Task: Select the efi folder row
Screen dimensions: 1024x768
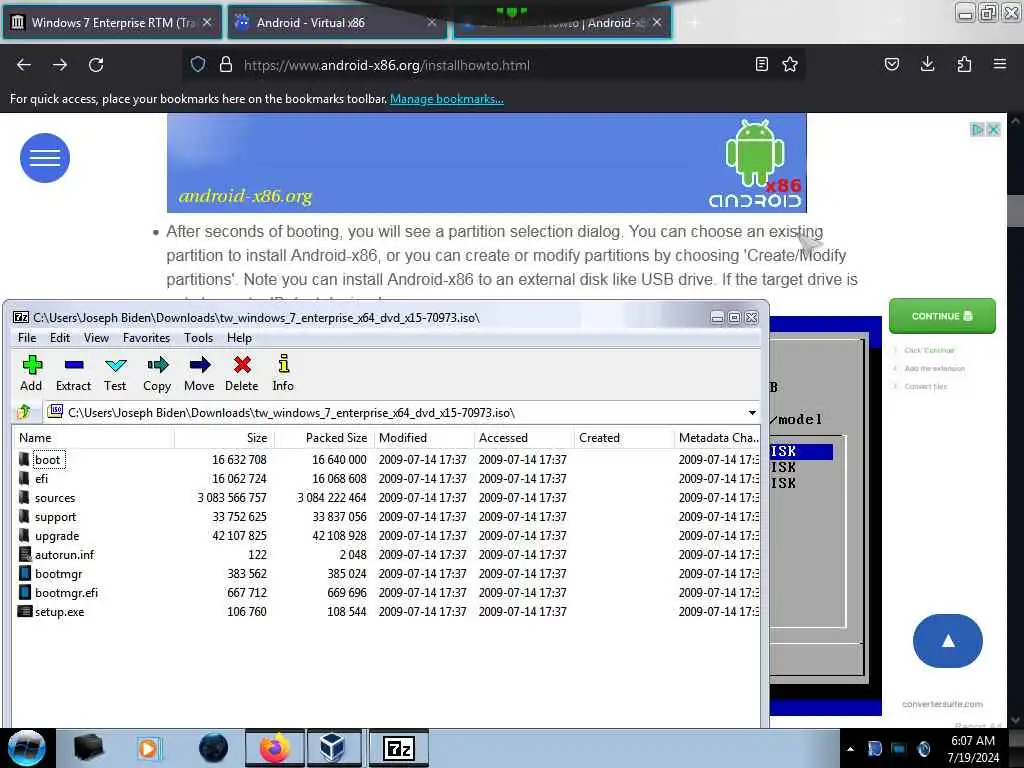Action: point(387,479)
